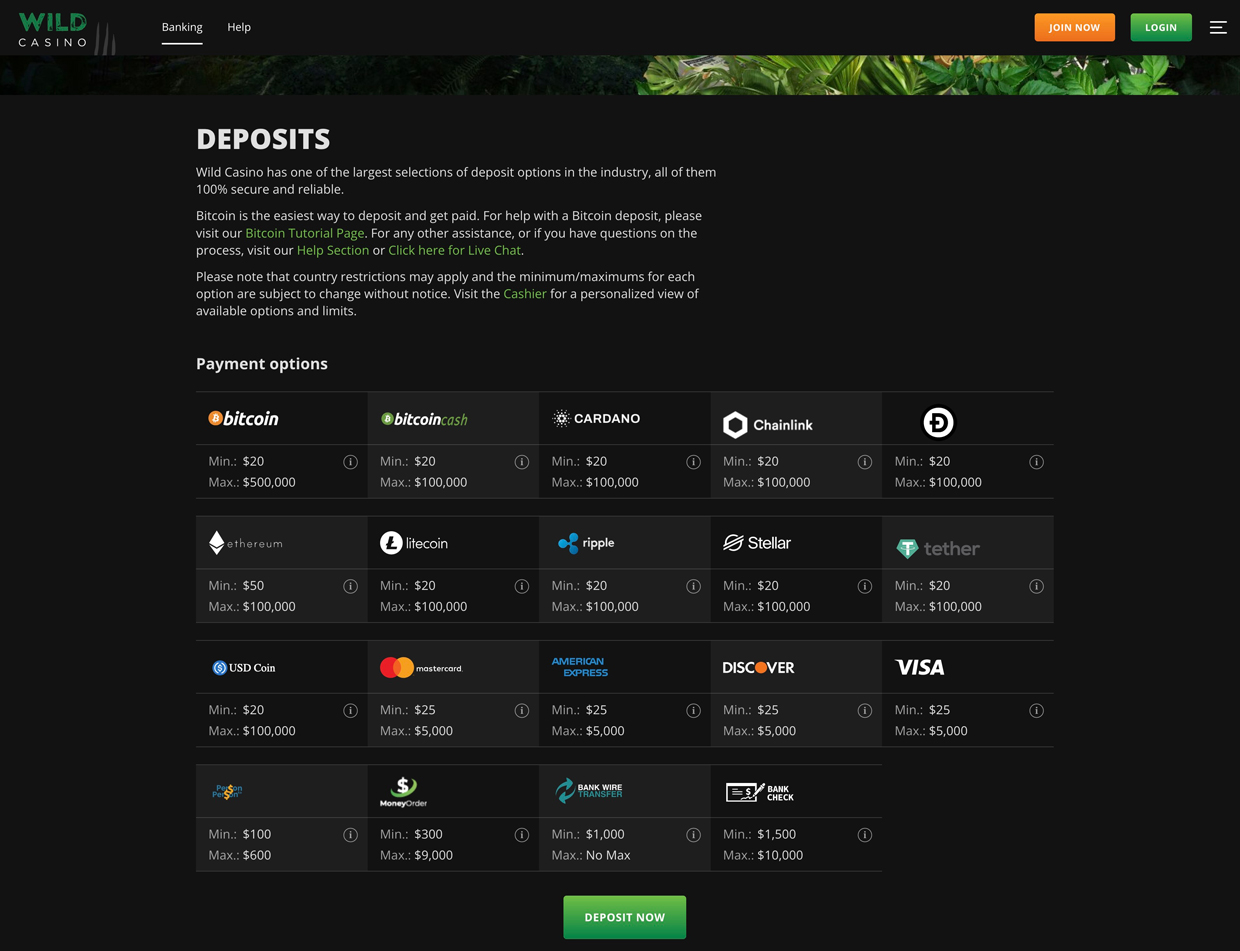Click the Ethereum Min. $50 value
Image resolution: width=1240 pixels, height=951 pixels.
pos(254,586)
